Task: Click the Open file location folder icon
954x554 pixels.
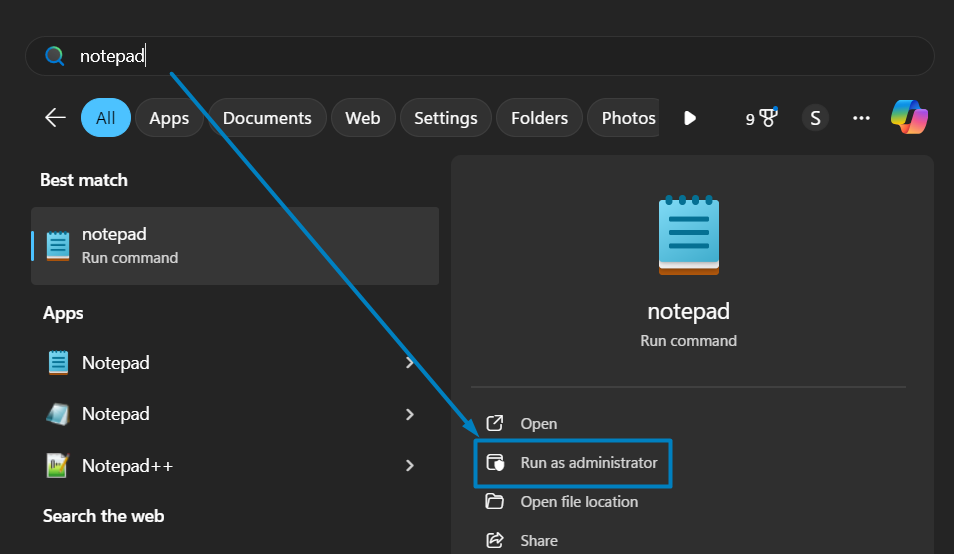Action: point(494,501)
